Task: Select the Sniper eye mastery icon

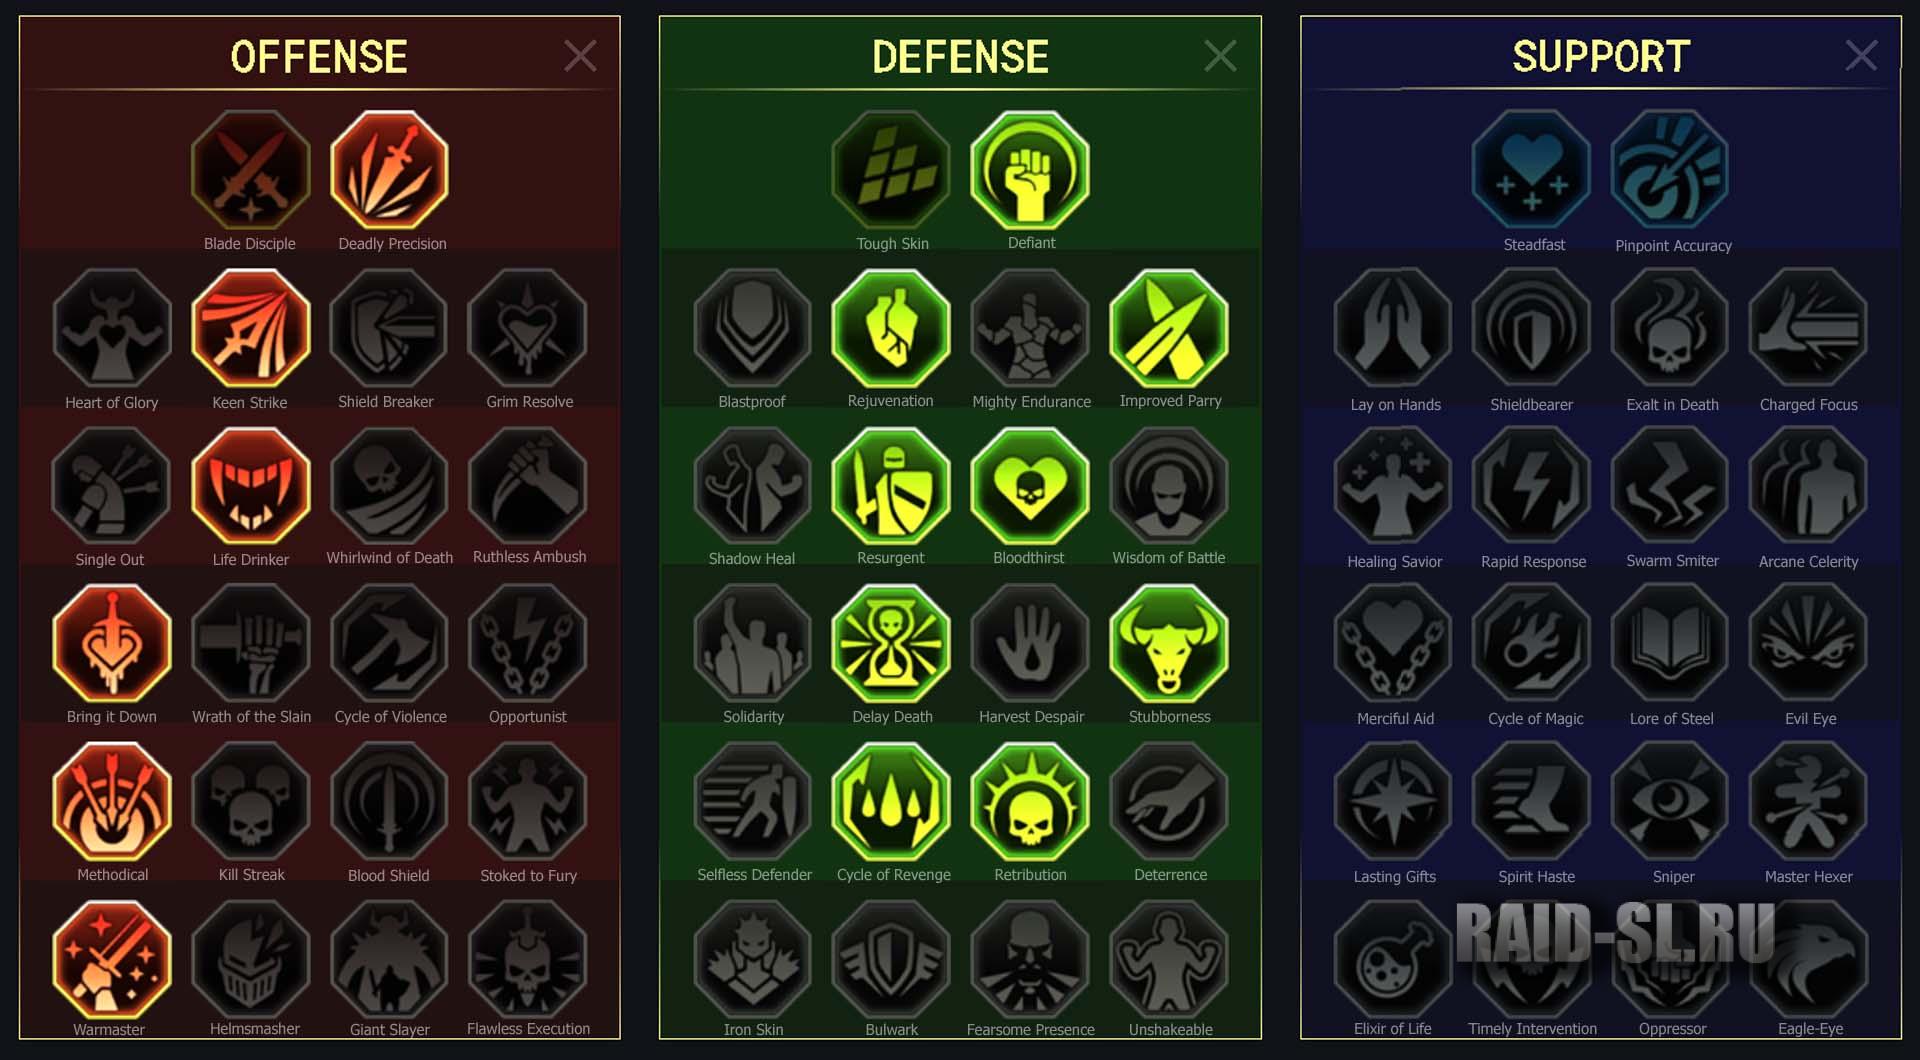Action: [x=1671, y=802]
